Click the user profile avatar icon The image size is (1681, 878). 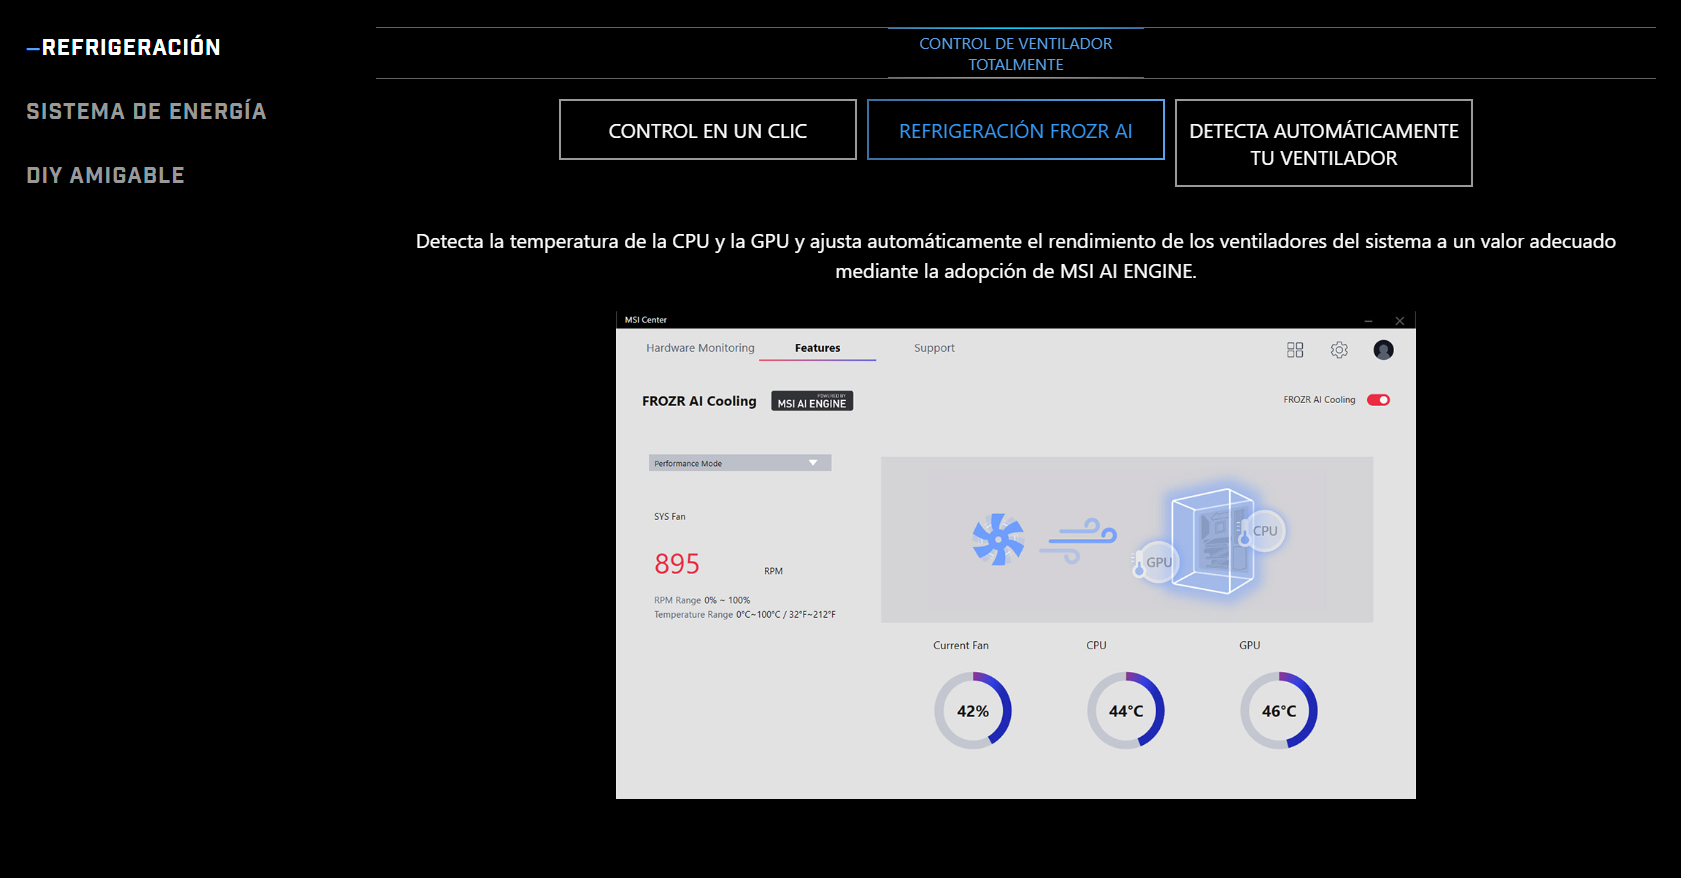pos(1383,350)
